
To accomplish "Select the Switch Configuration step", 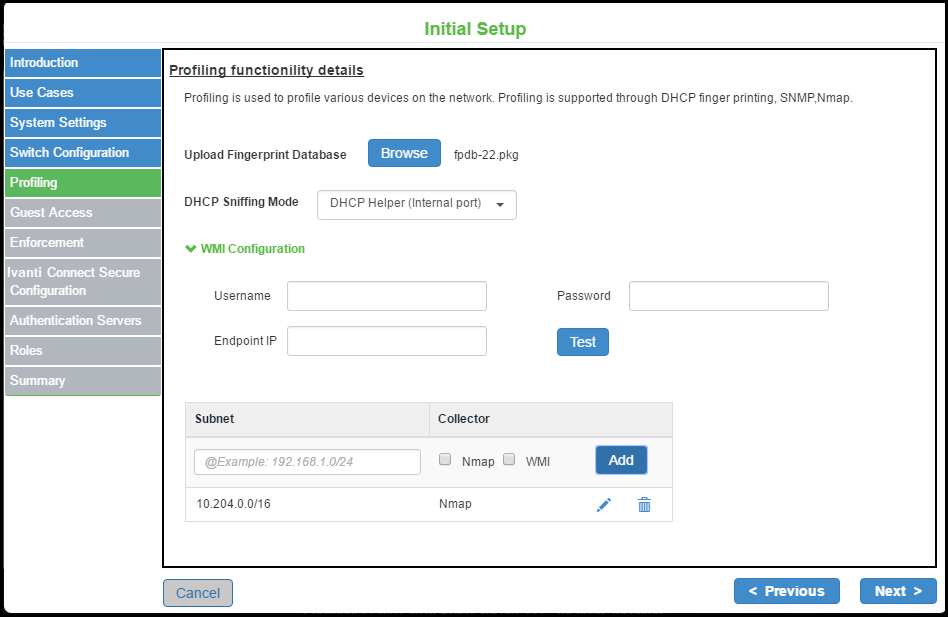I will pos(82,153).
